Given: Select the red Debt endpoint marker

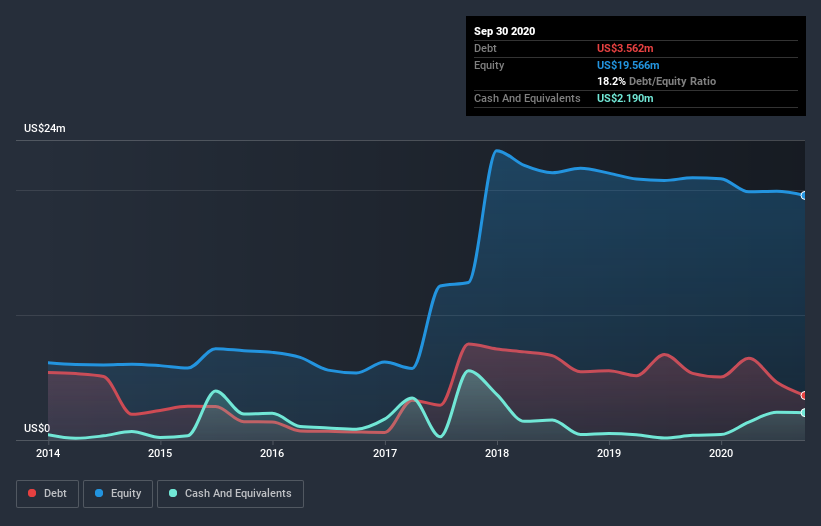Looking at the screenshot, I should coord(804,395).
